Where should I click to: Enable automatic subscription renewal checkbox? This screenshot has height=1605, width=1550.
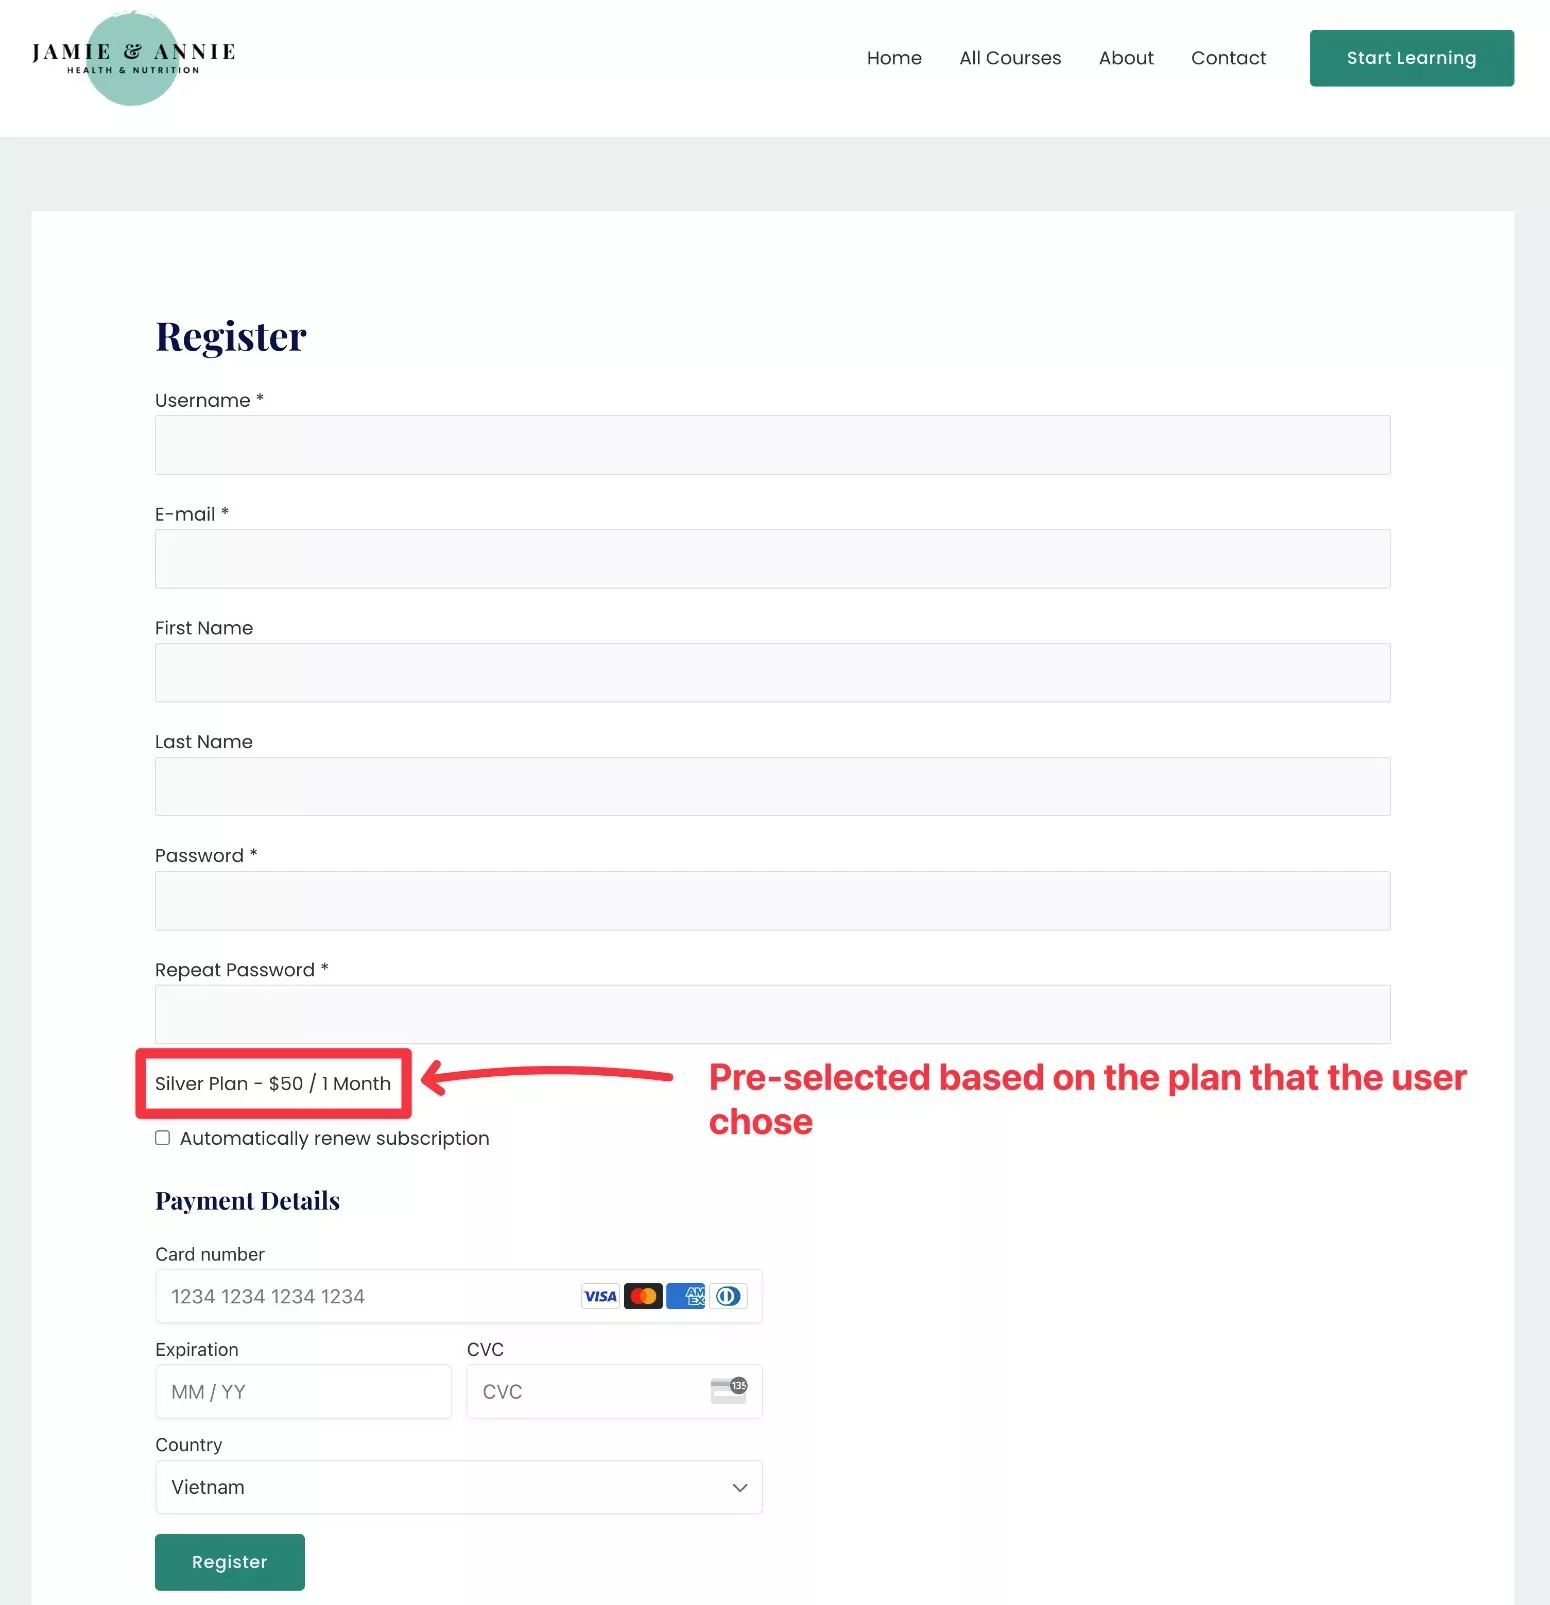(x=163, y=1138)
